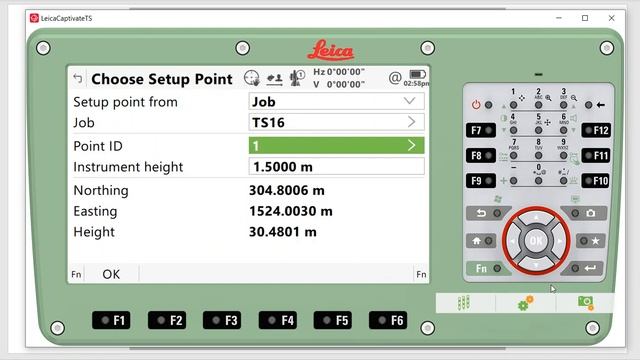The width and height of the screenshot is (640, 360).
Task: Click the F10 function key
Action: point(596,180)
